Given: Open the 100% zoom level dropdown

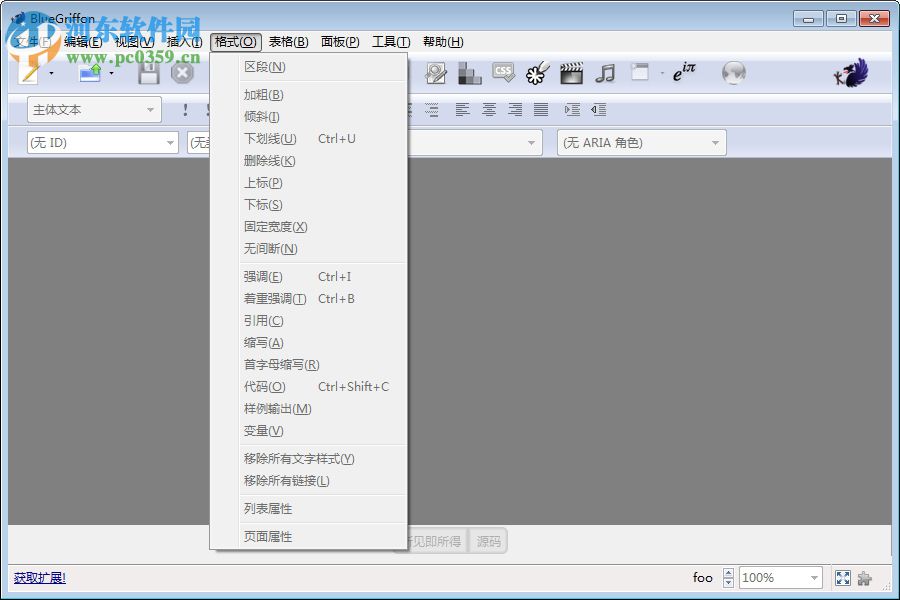Looking at the screenshot, I should (x=780, y=577).
